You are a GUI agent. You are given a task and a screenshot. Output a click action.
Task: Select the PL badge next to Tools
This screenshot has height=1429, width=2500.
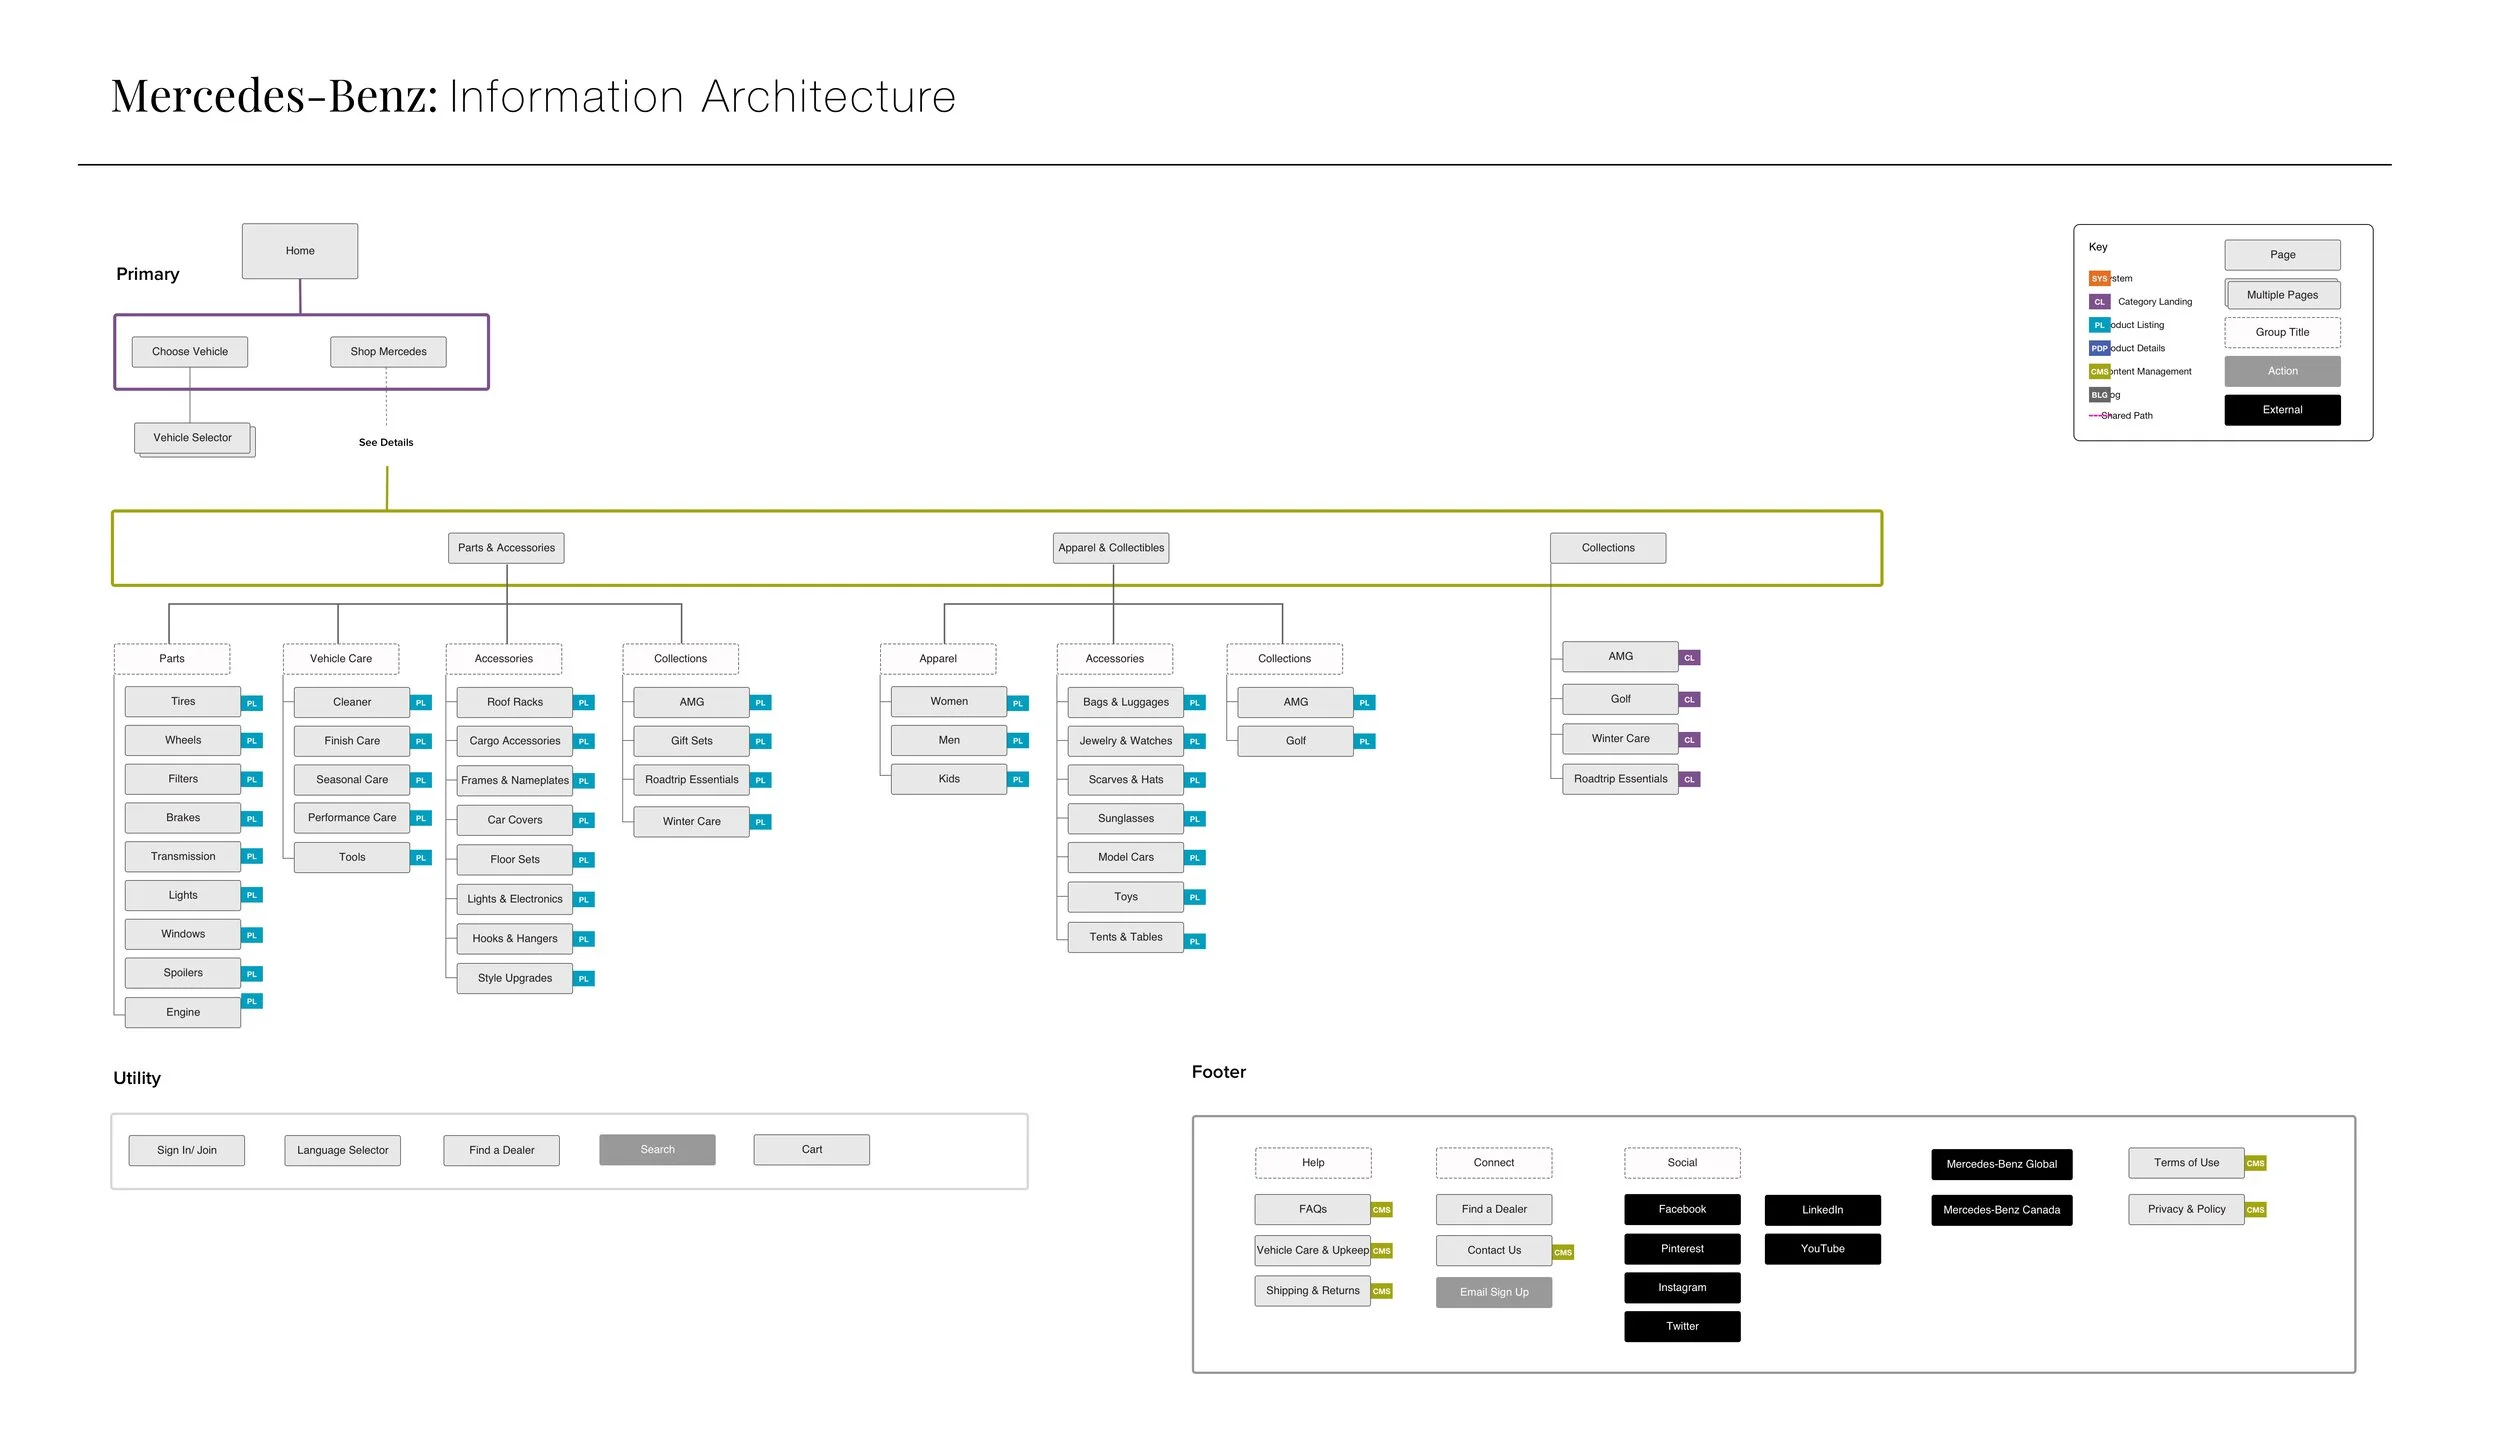(x=421, y=857)
